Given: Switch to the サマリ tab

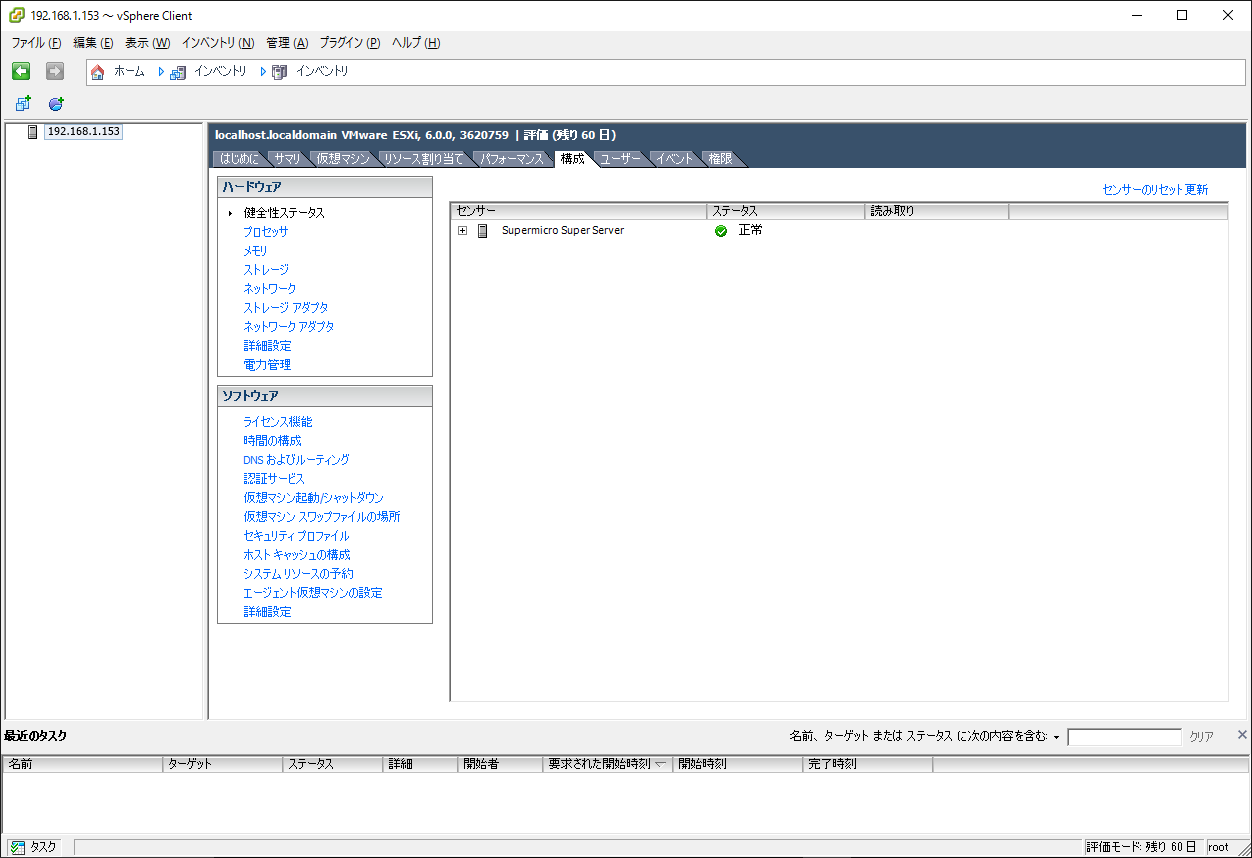Looking at the screenshot, I should (x=287, y=159).
